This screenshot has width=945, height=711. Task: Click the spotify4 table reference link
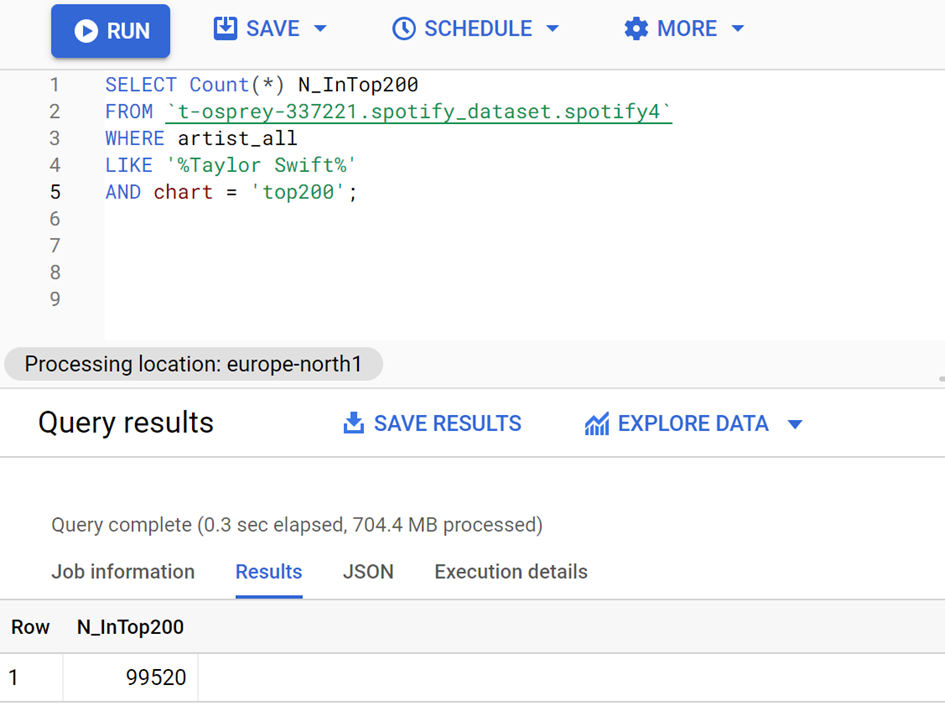(418, 111)
